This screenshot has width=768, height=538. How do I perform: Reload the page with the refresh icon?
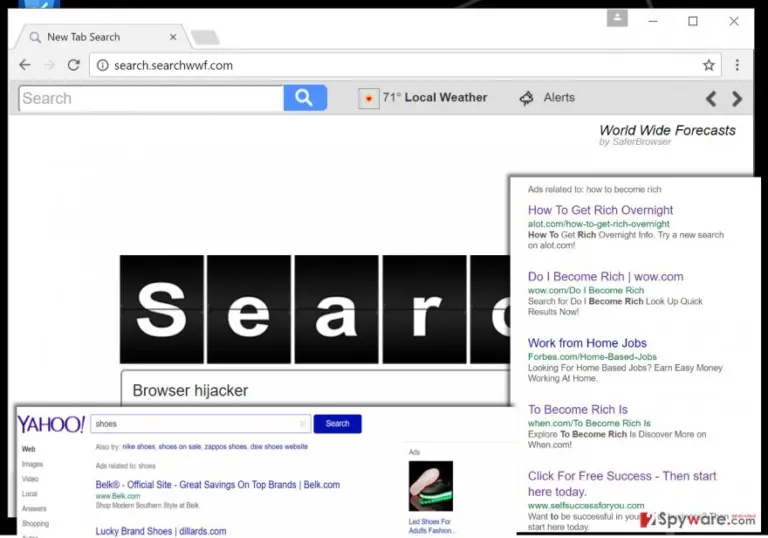pos(74,65)
